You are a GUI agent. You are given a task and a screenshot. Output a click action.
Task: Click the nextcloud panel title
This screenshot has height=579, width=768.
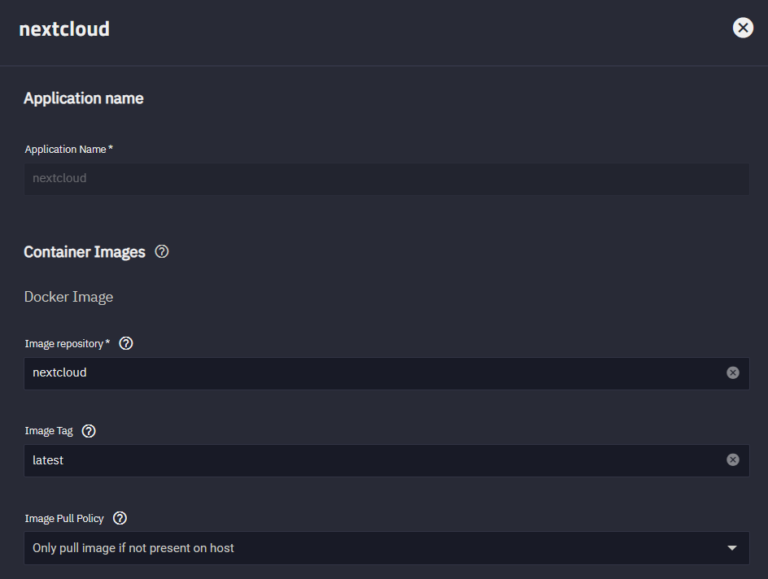click(64, 29)
